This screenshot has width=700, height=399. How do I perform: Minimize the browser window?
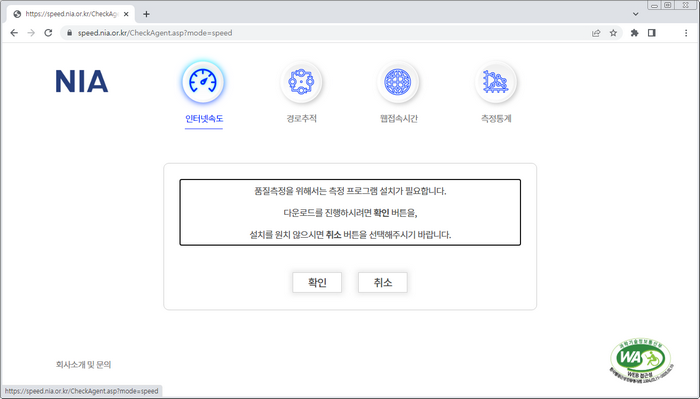pyautogui.click(x=654, y=5)
